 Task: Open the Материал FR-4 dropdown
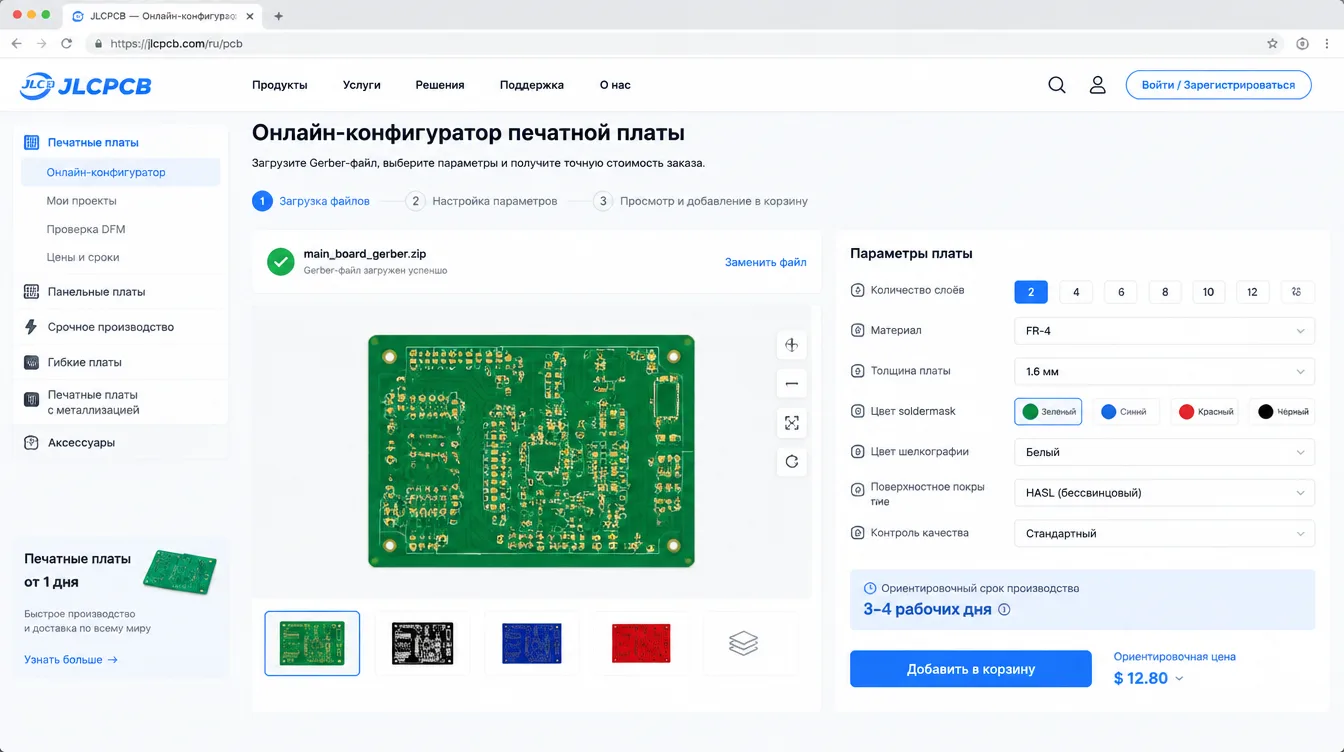point(1164,331)
